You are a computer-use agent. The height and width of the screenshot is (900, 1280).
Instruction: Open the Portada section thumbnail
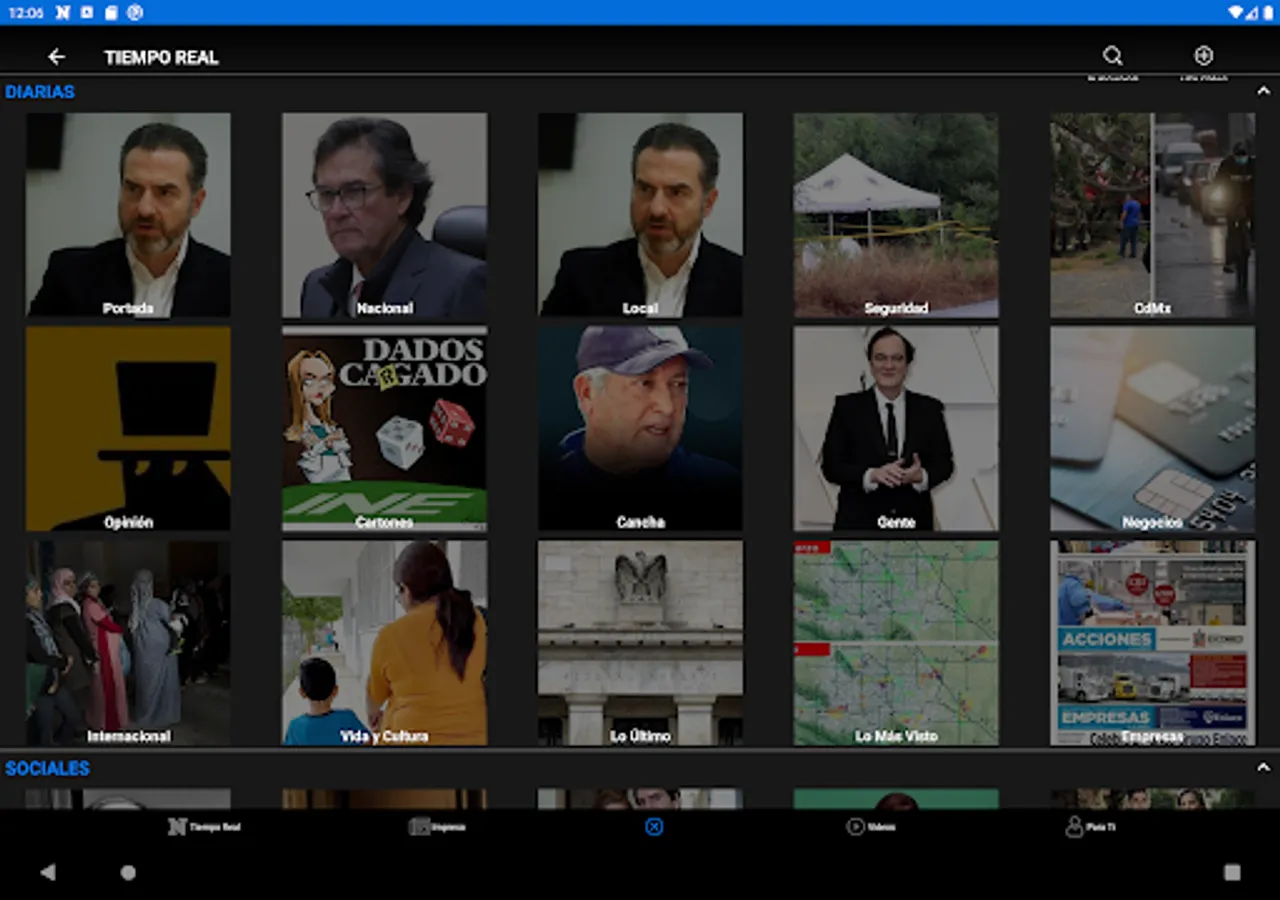128,215
